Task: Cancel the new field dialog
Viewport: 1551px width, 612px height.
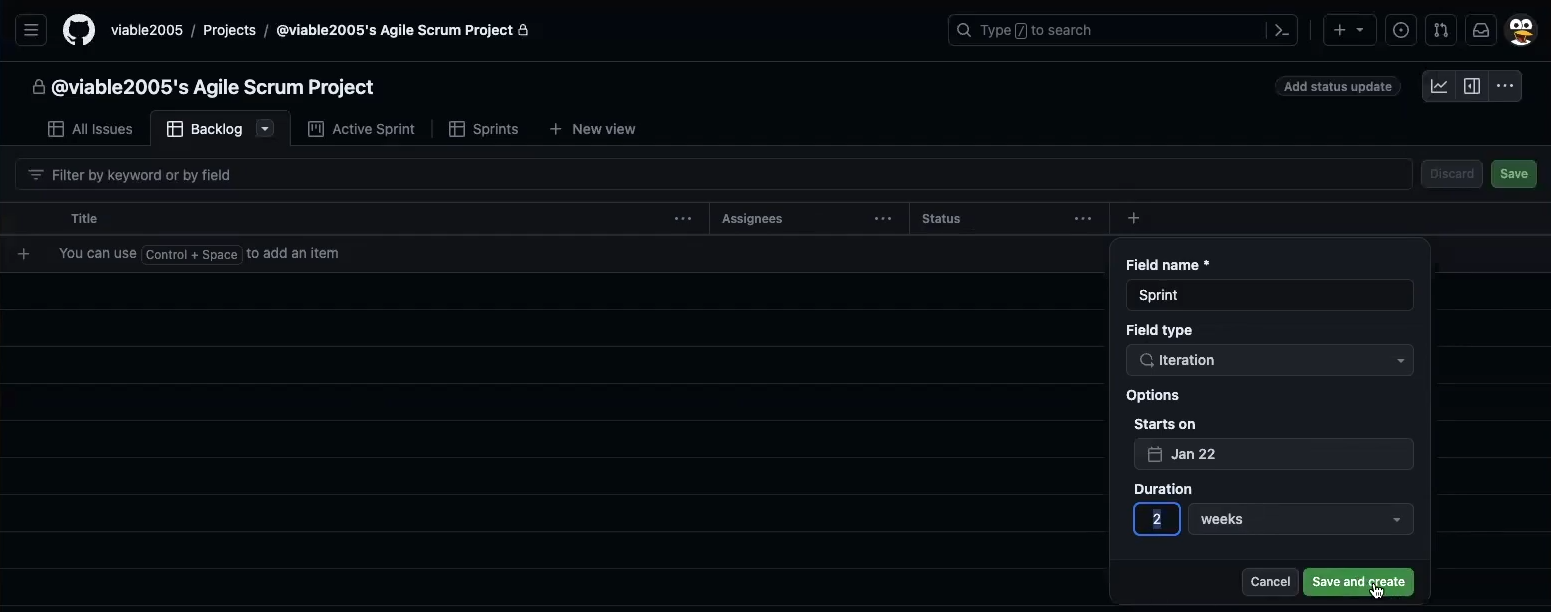Action: (x=1270, y=582)
